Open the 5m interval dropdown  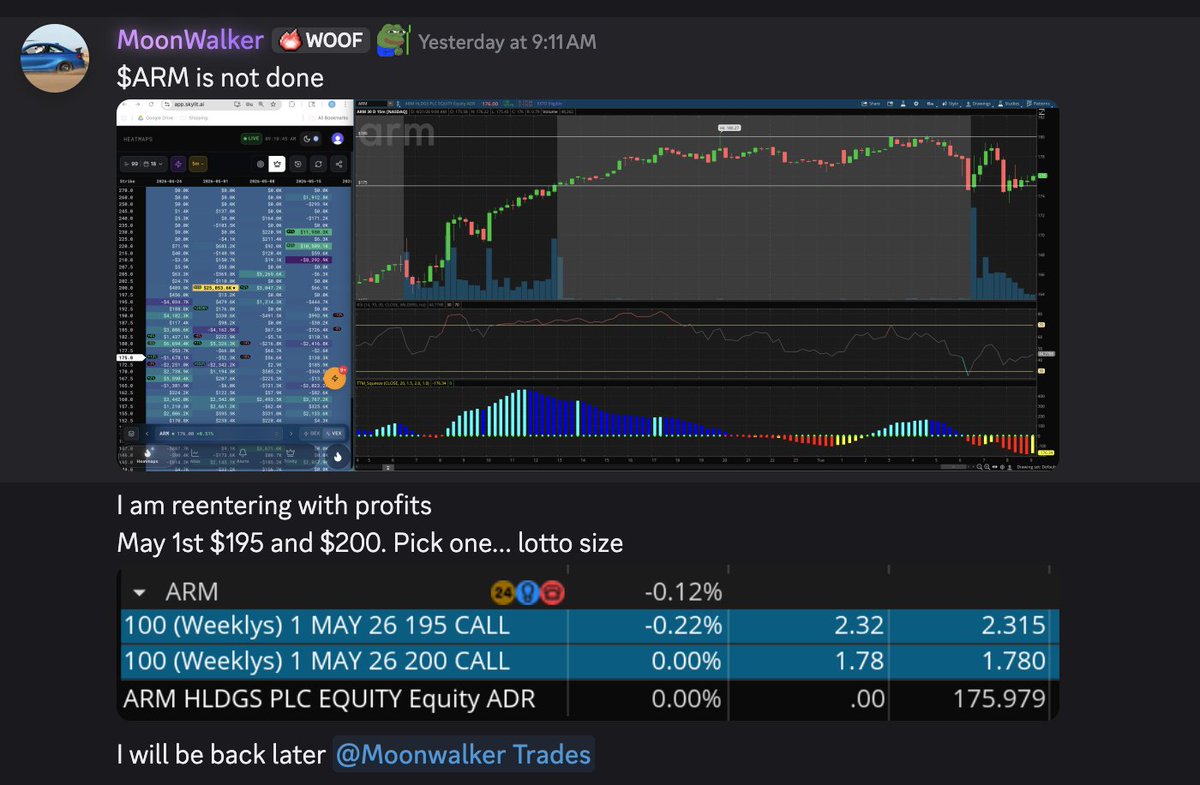(x=198, y=164)
